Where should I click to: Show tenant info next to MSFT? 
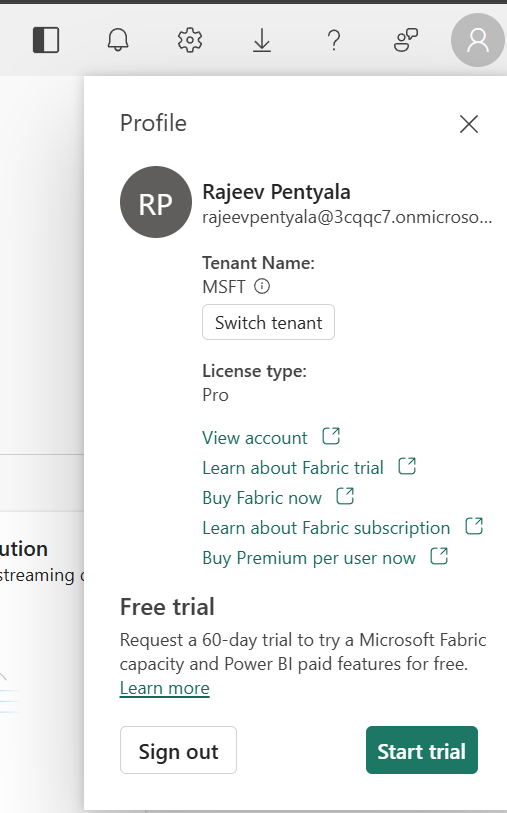point(262,286)
